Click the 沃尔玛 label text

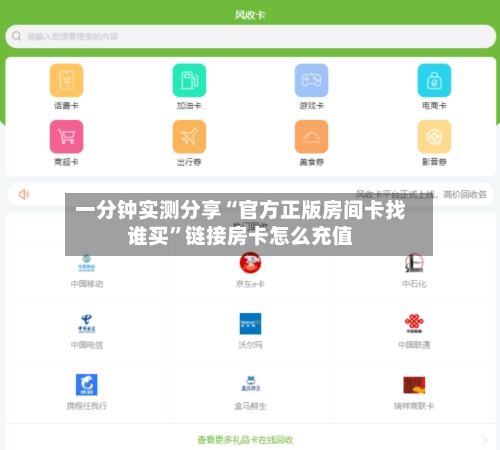click(x=250, y=345)
